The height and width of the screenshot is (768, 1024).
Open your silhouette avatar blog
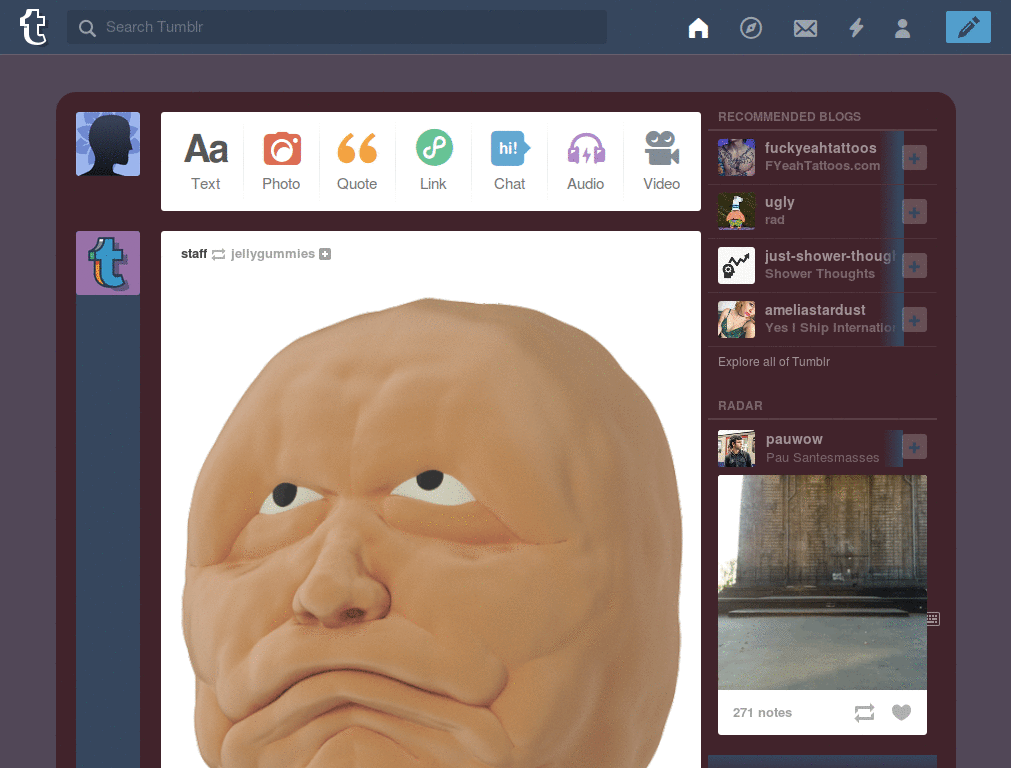108,144
